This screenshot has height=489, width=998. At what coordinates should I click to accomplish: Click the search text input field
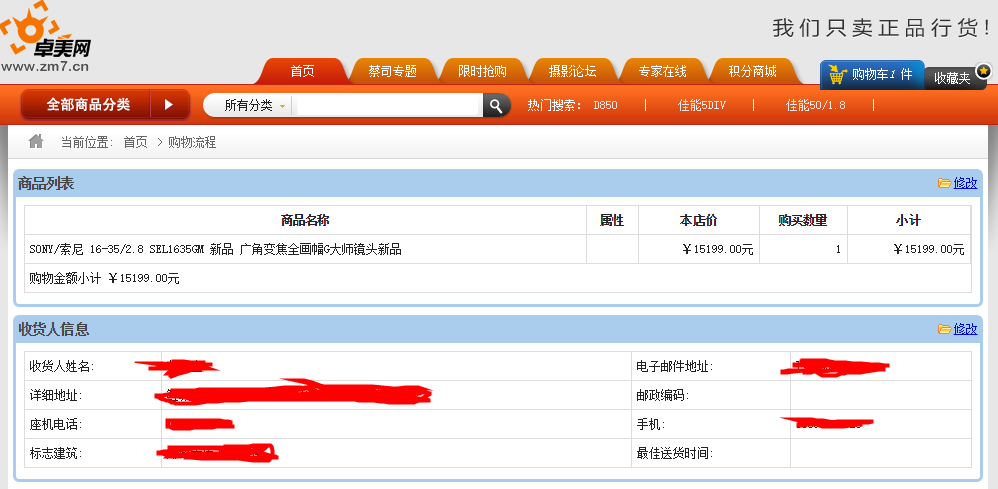pyautogui.click(x=388, y=105)
